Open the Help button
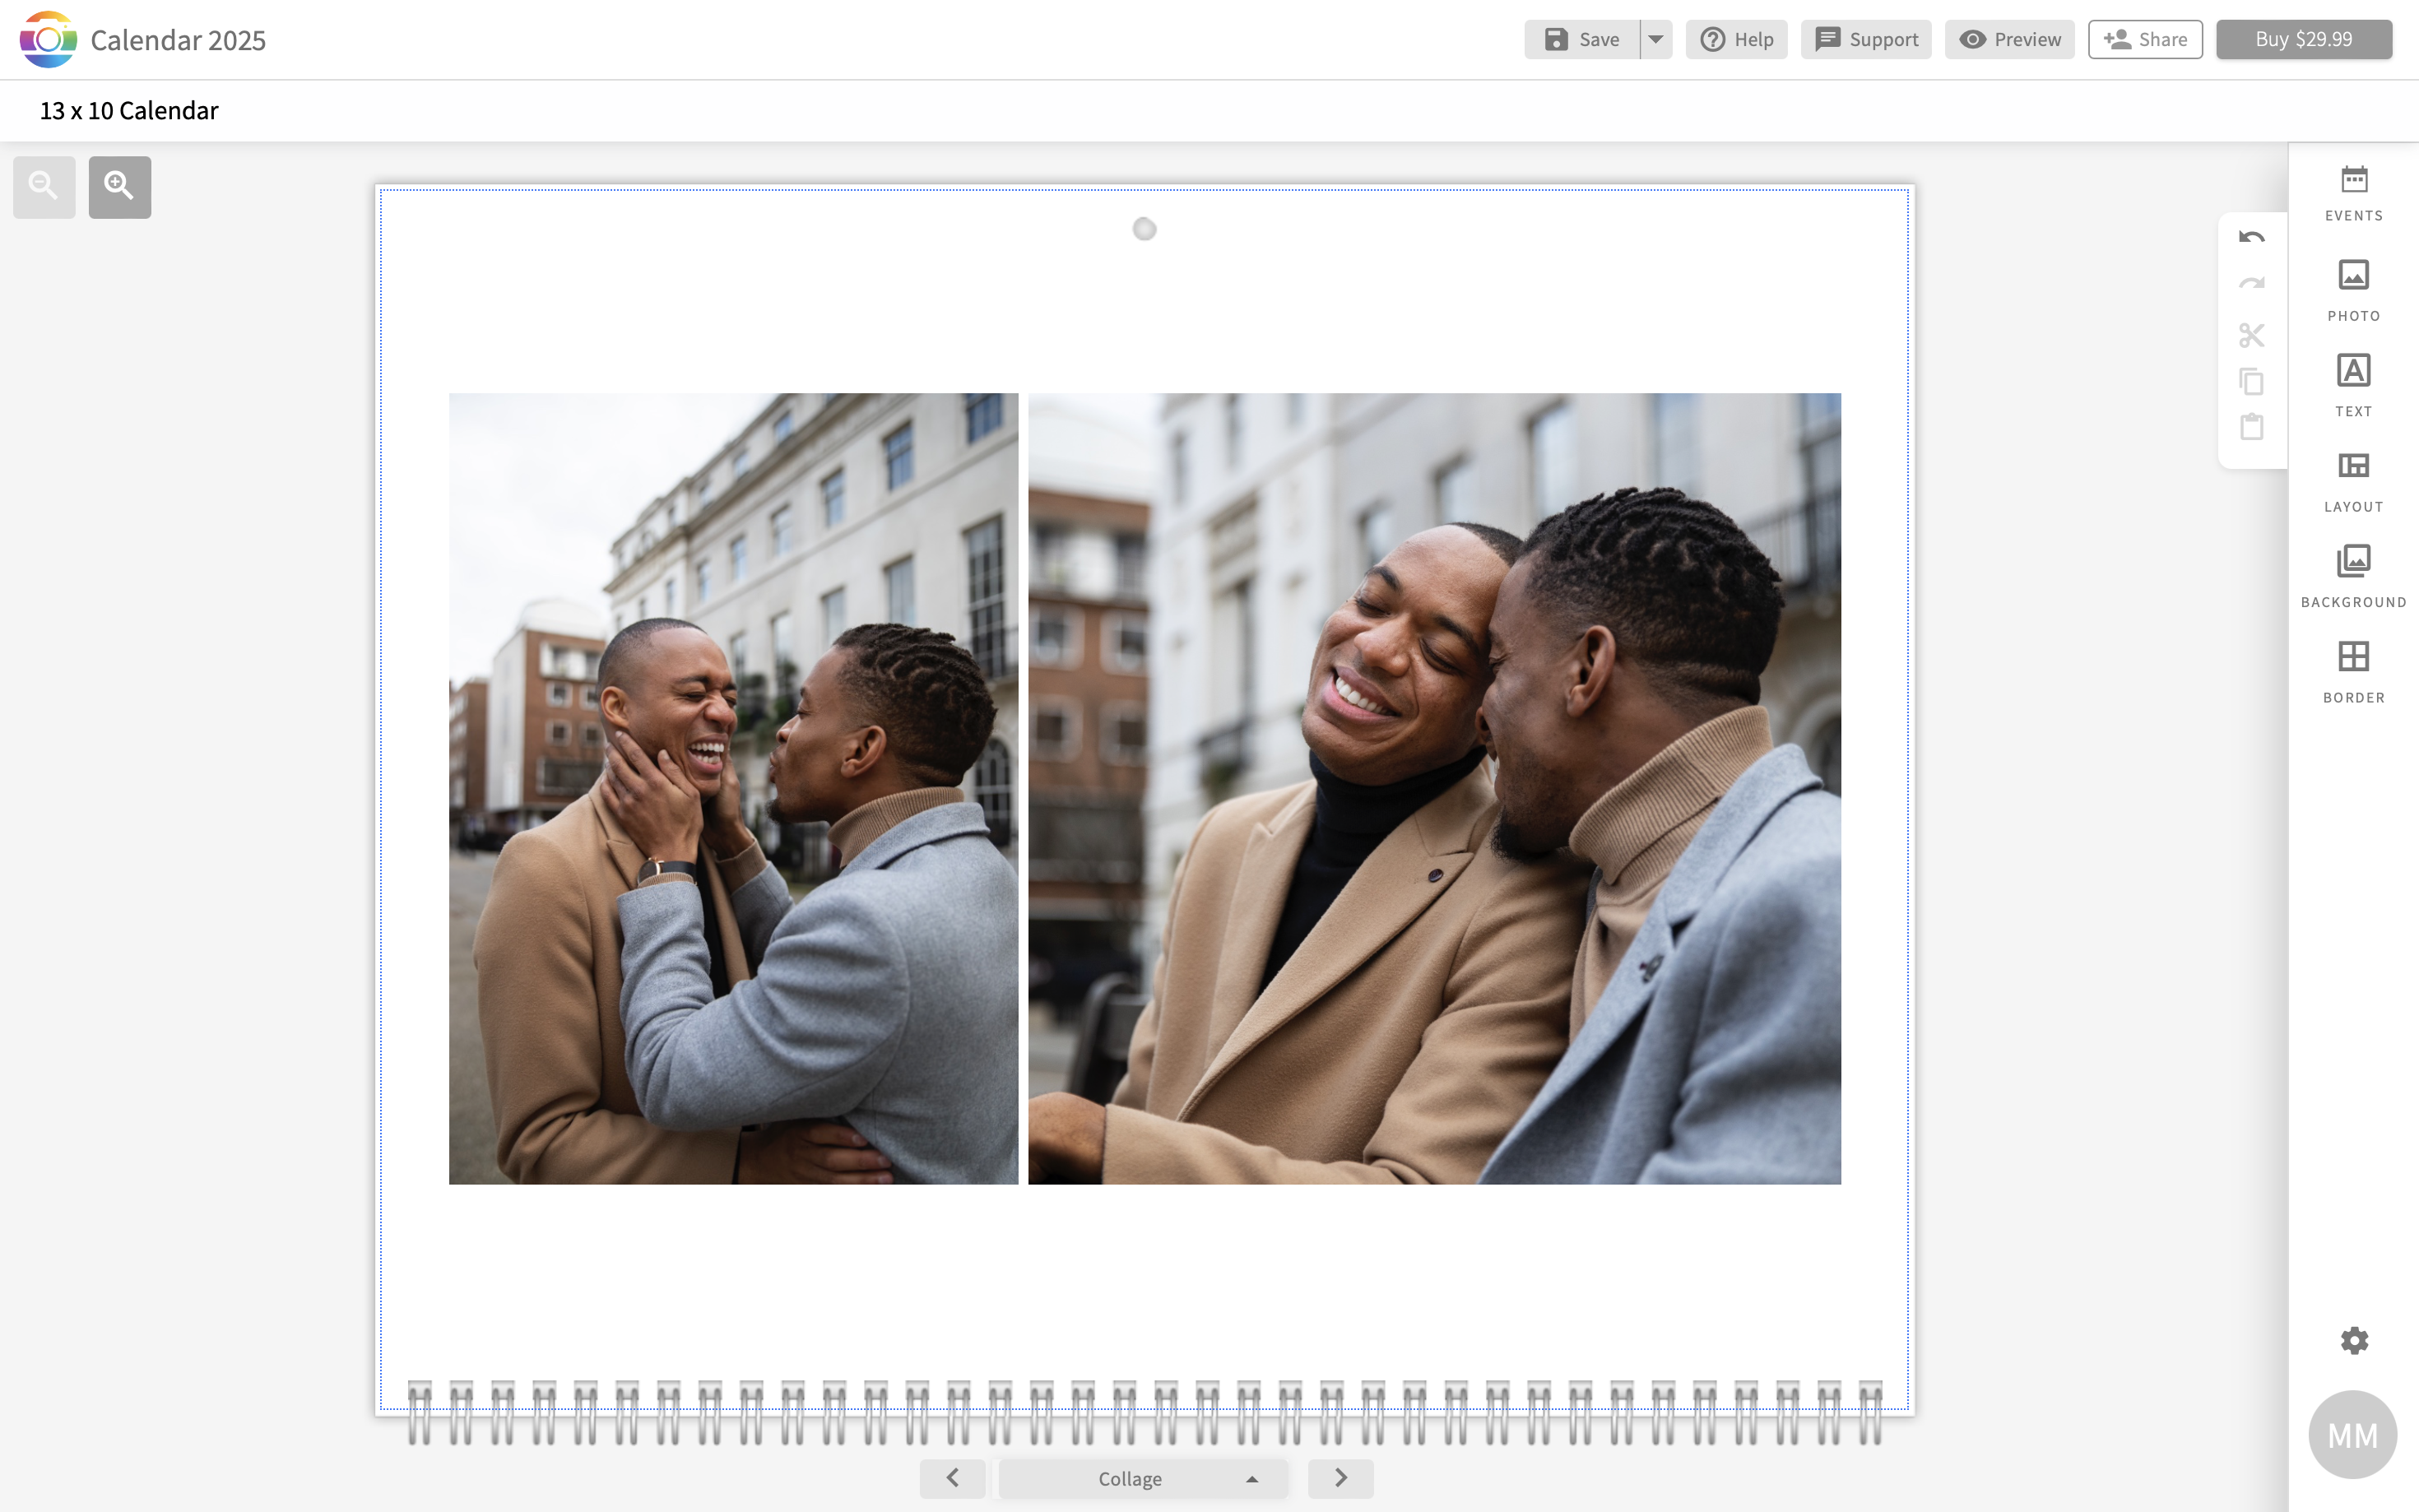Viewport: 2419px width, 1512px height. pos(1736,39)
